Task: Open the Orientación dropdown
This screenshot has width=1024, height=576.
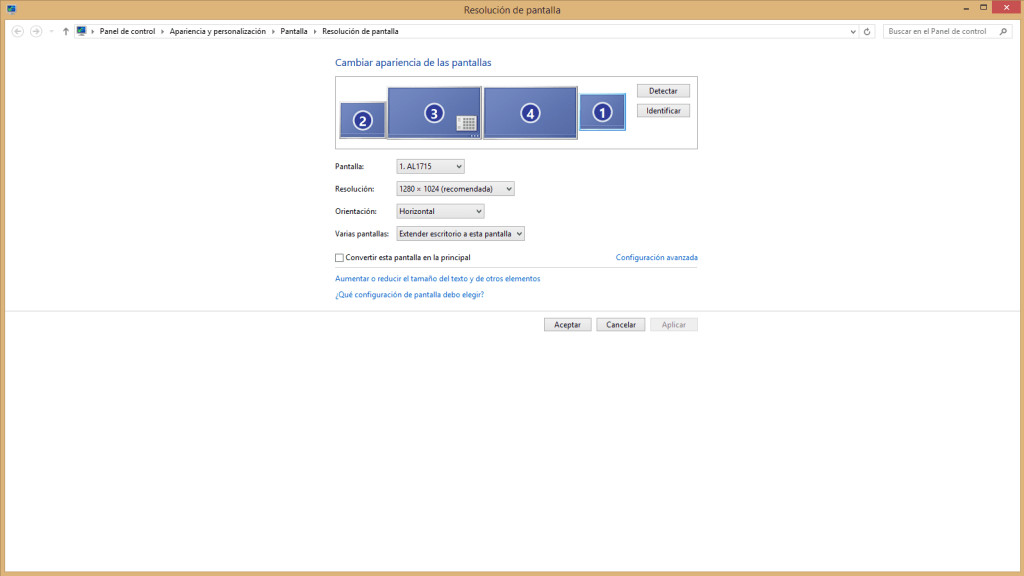Action: point(440,212)
